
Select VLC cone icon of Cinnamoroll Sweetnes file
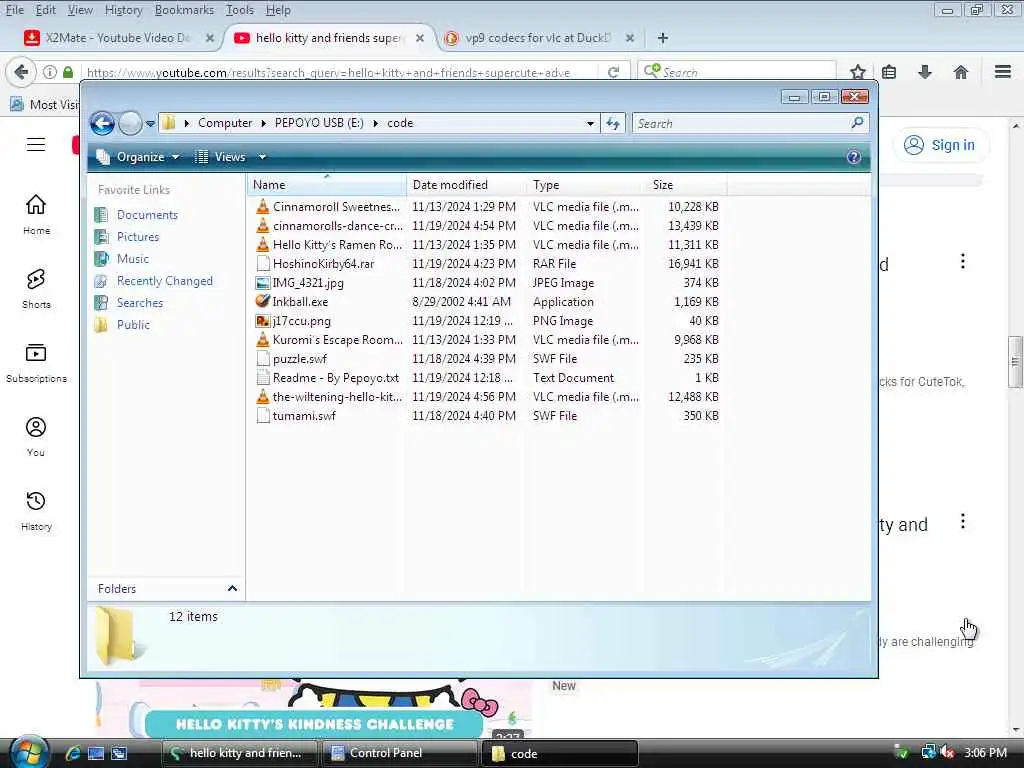(x=263, y=206)
